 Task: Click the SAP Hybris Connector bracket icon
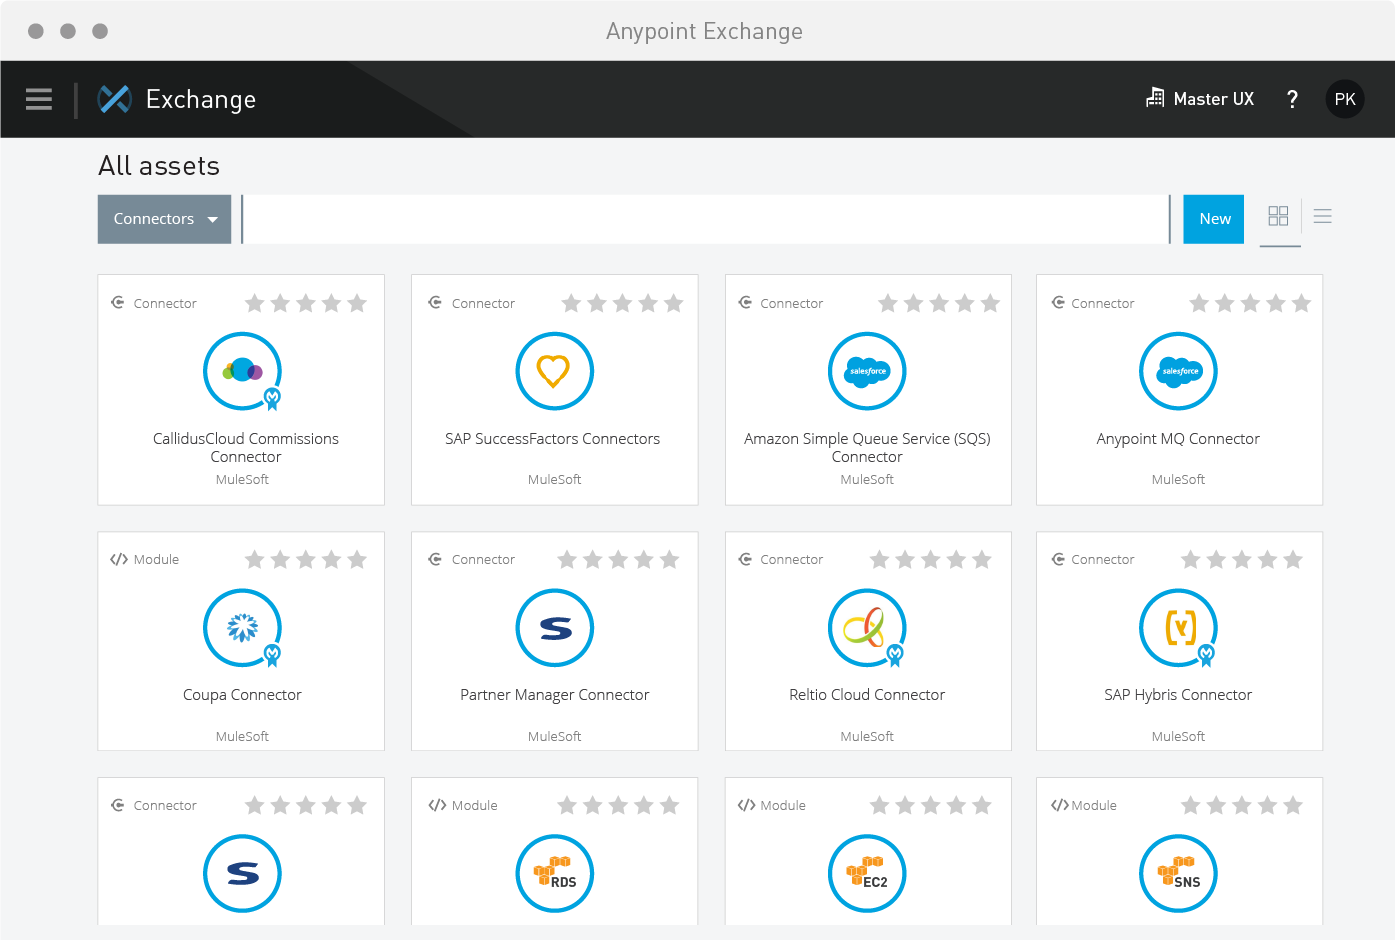pos(1178,628)
